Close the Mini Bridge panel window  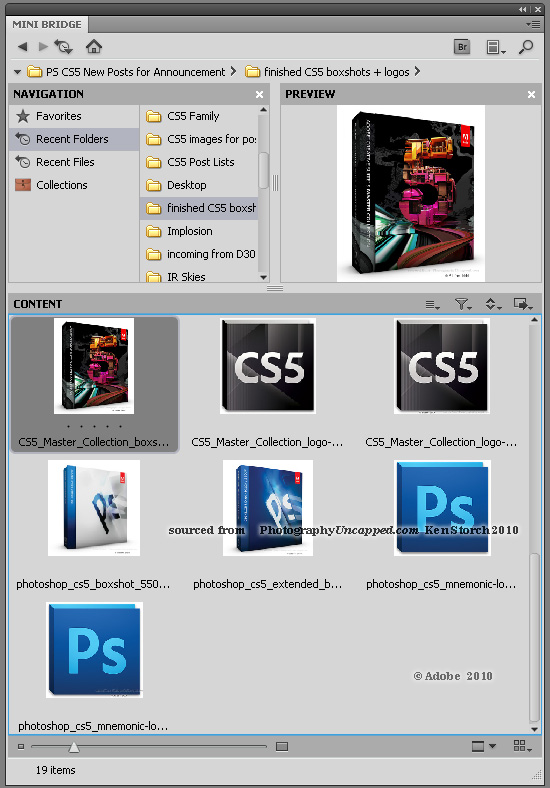click(538, 9)
